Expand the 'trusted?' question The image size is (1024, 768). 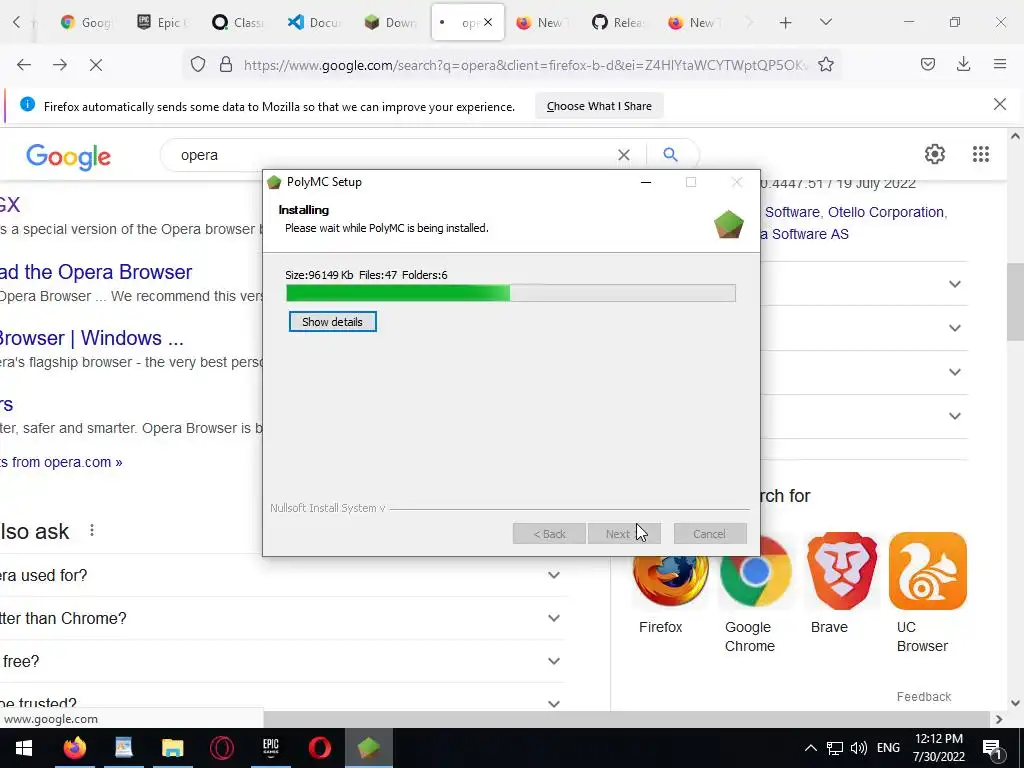coord(281,703)
